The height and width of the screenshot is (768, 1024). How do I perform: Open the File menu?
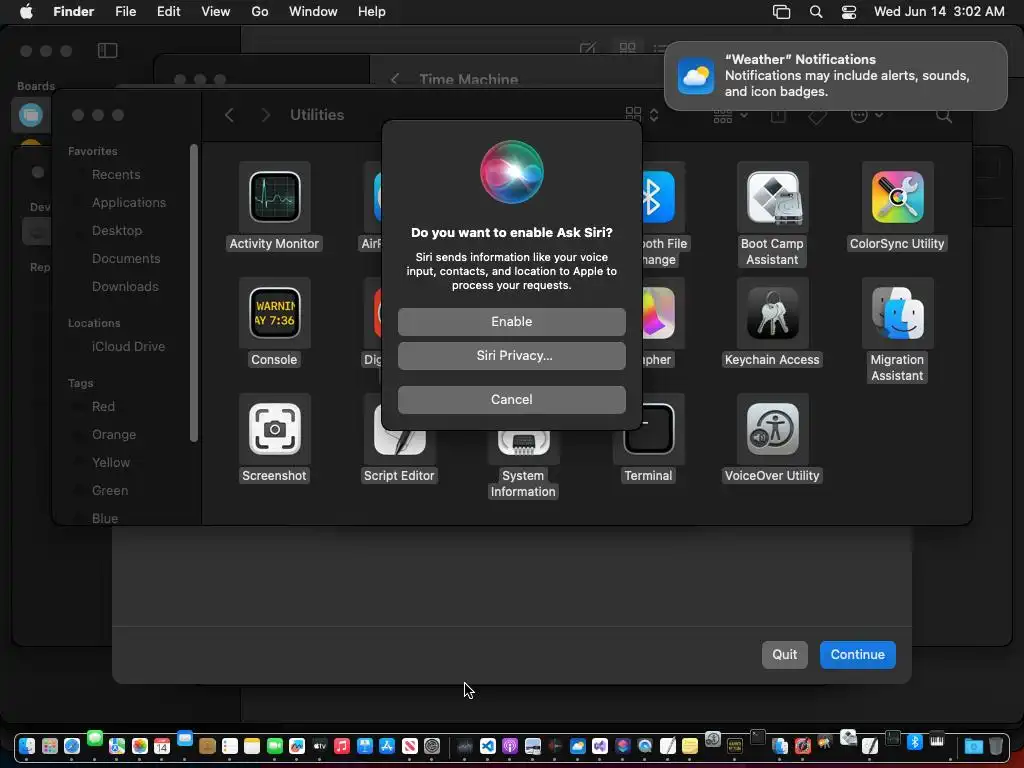pos(125,12)
